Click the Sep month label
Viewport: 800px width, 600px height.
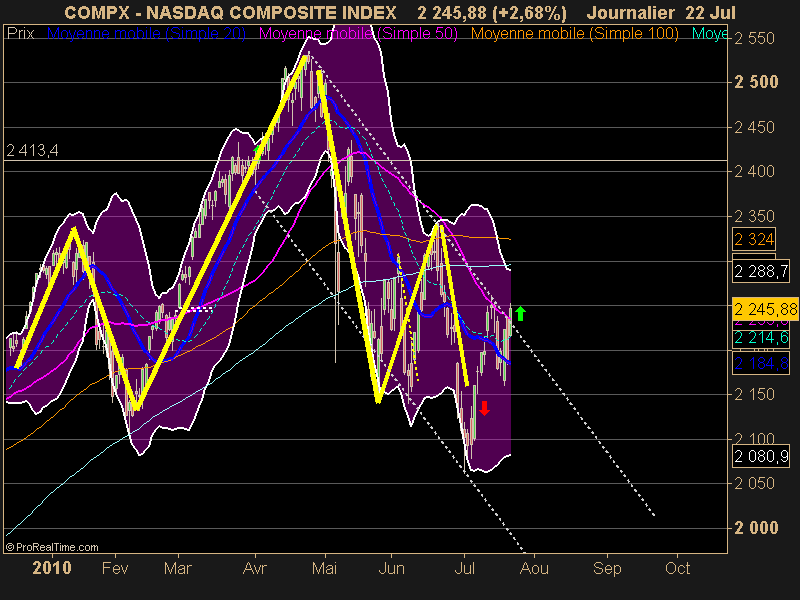pyautogui.click(x=607, y=568)
